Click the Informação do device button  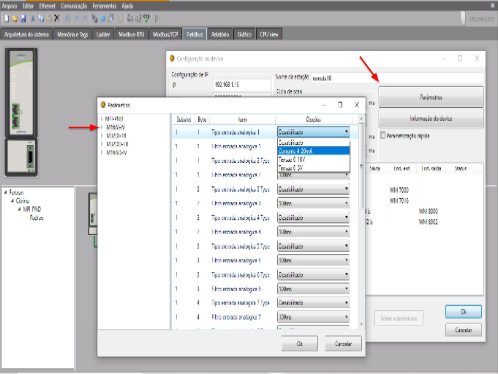coord(431,119)
